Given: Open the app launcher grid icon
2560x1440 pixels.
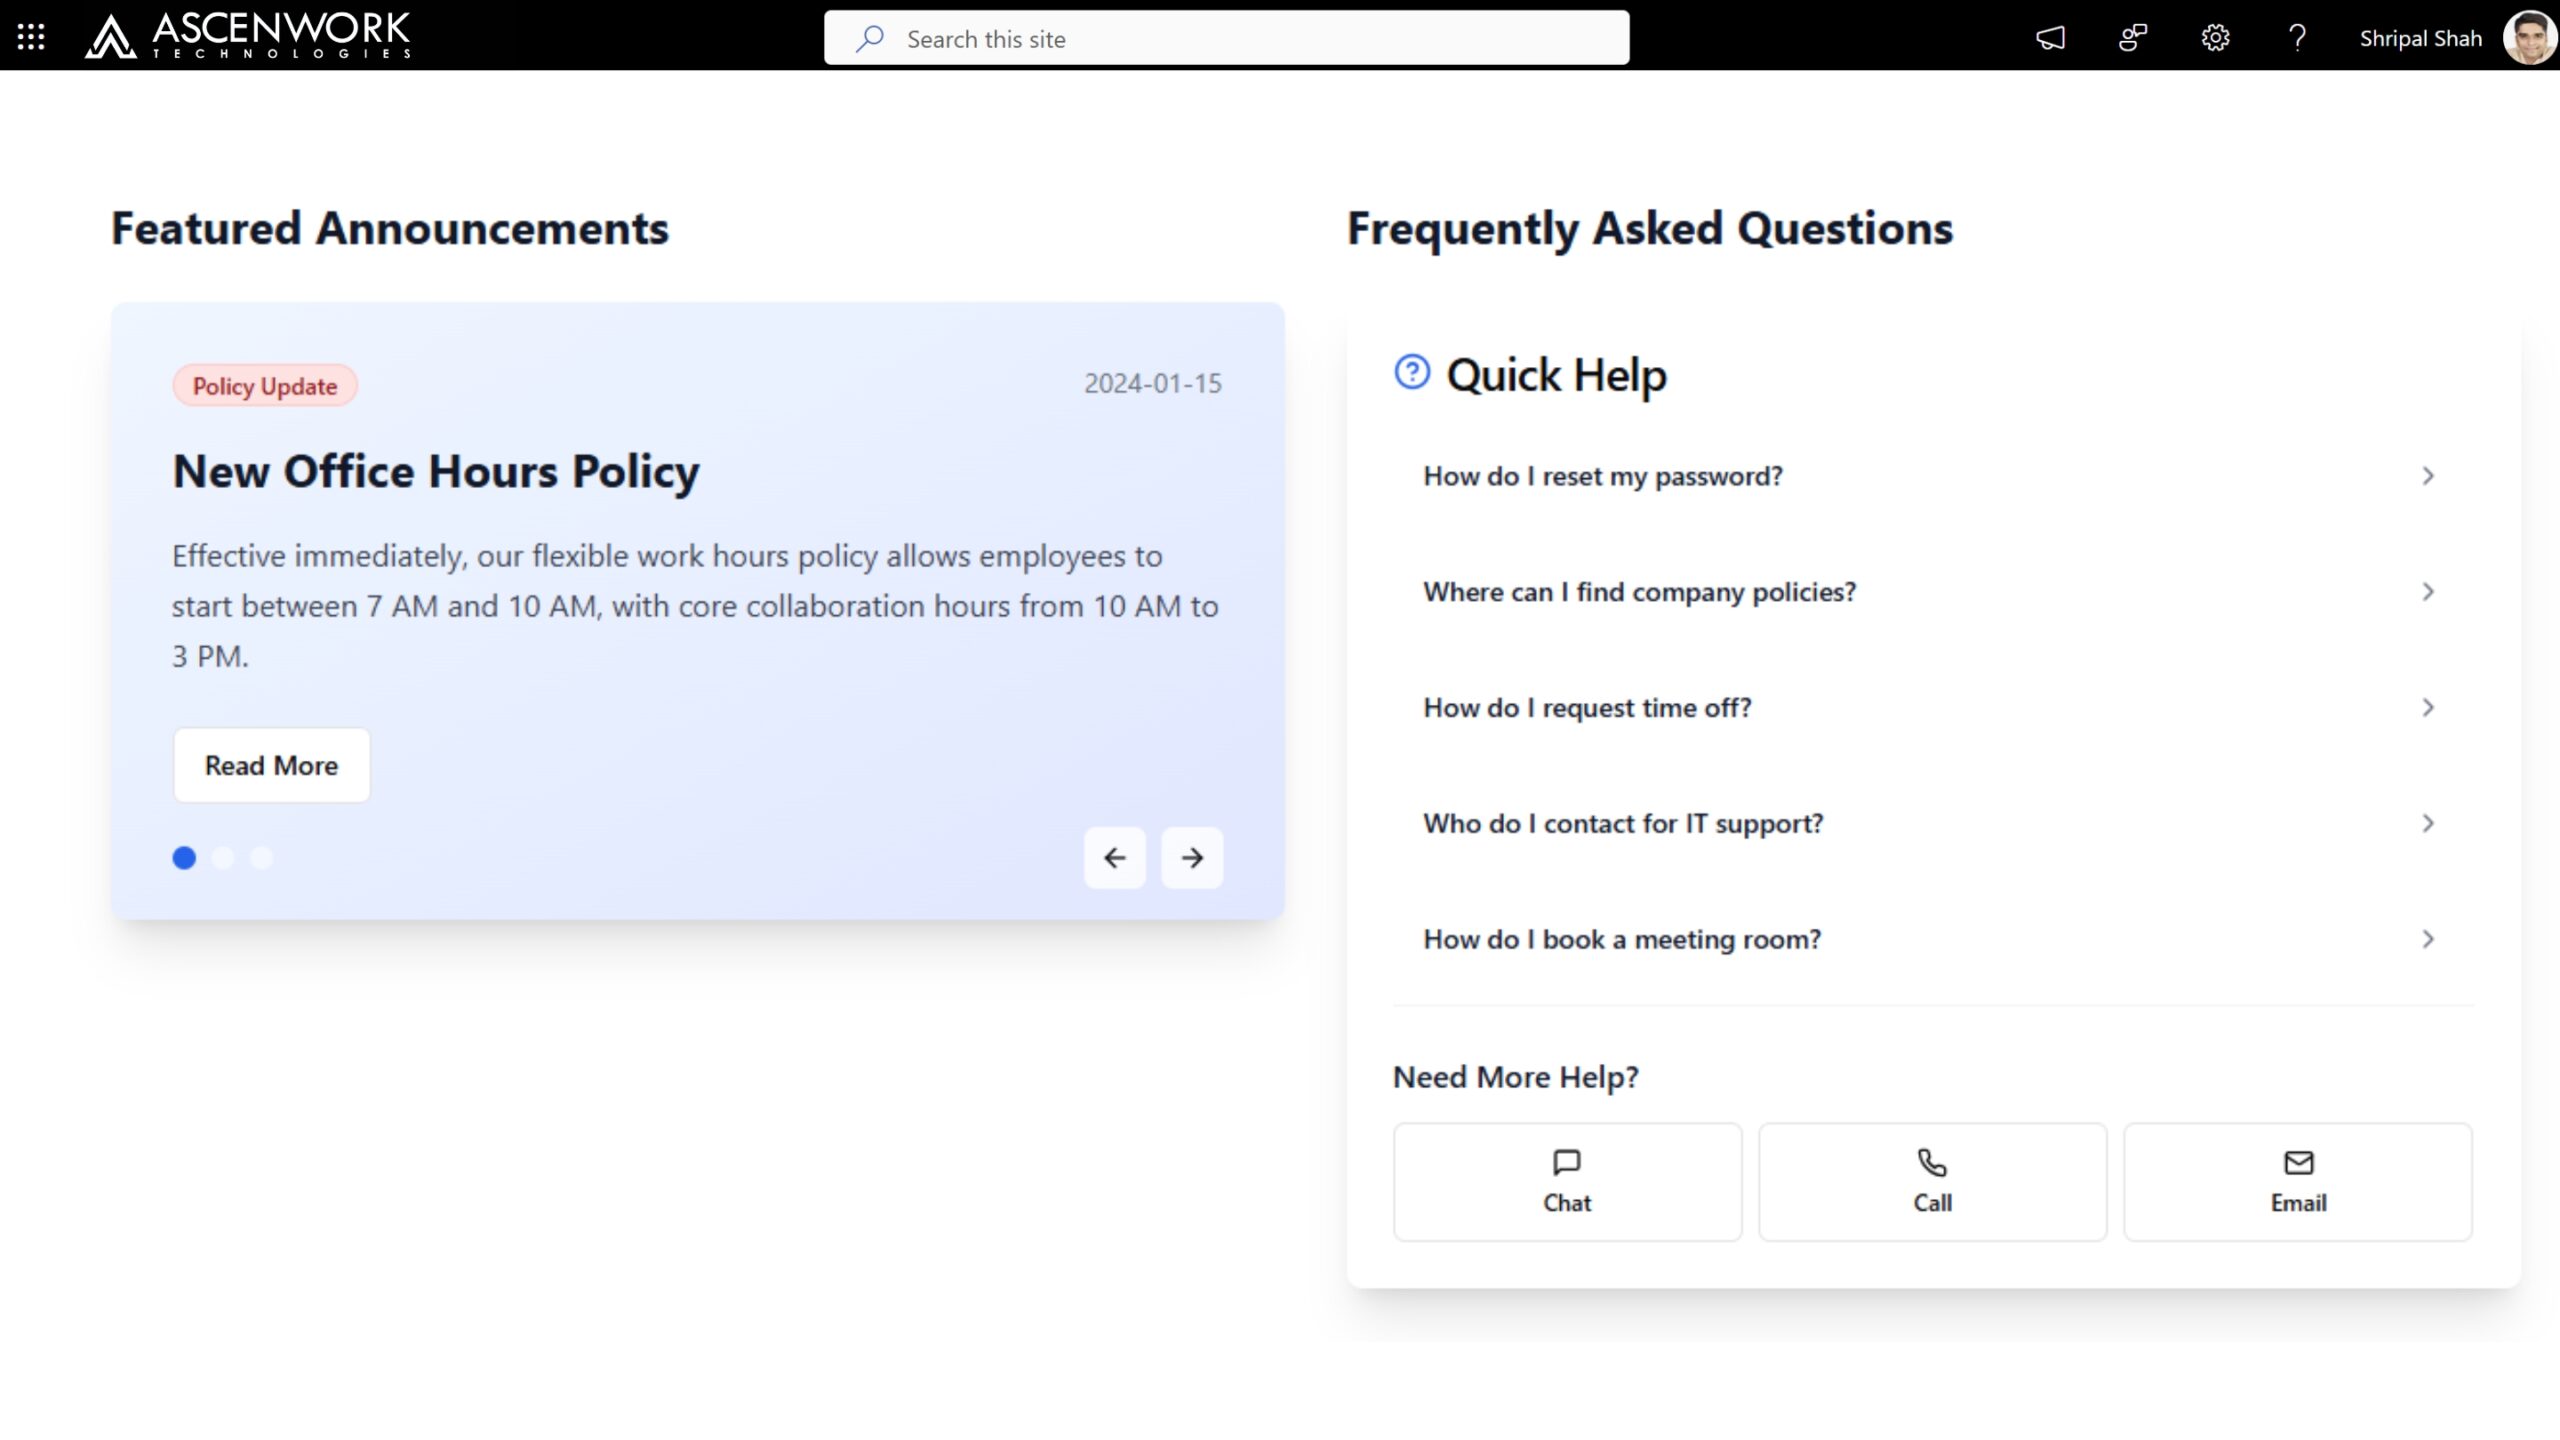Looking at the screenshot, I should (31, 37).
